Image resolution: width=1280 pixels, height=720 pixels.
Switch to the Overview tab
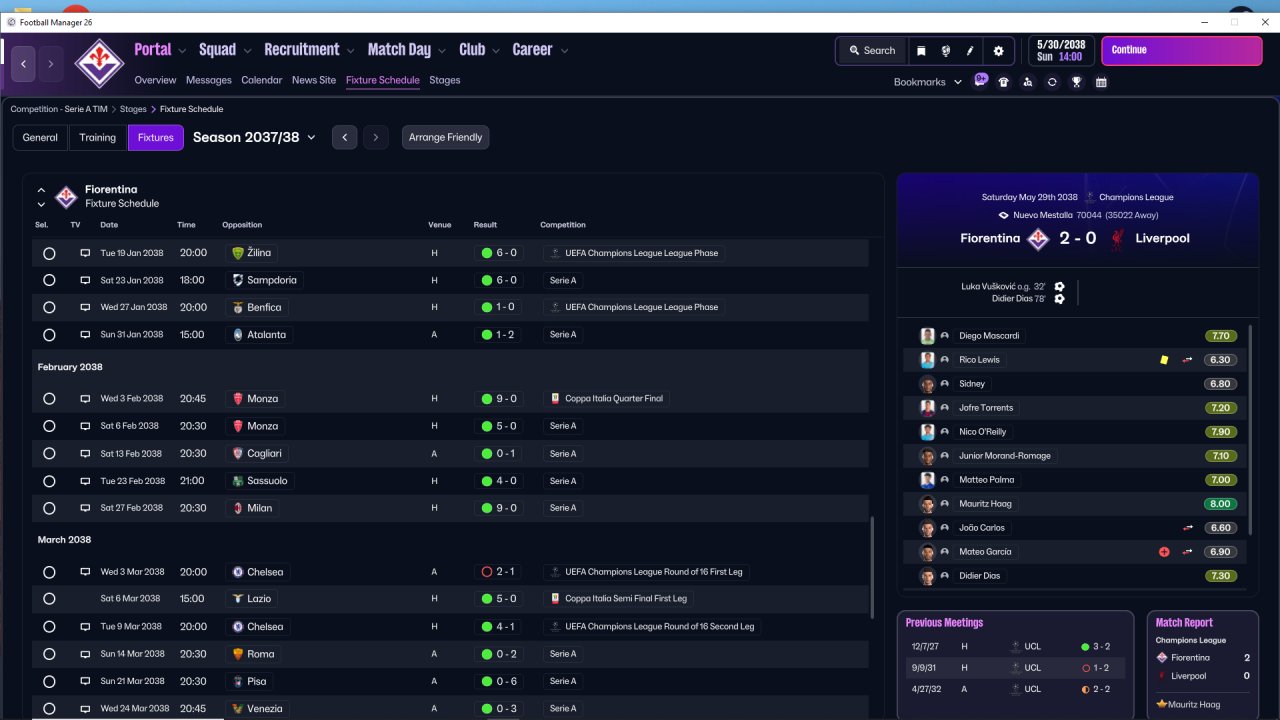(155, 80)
